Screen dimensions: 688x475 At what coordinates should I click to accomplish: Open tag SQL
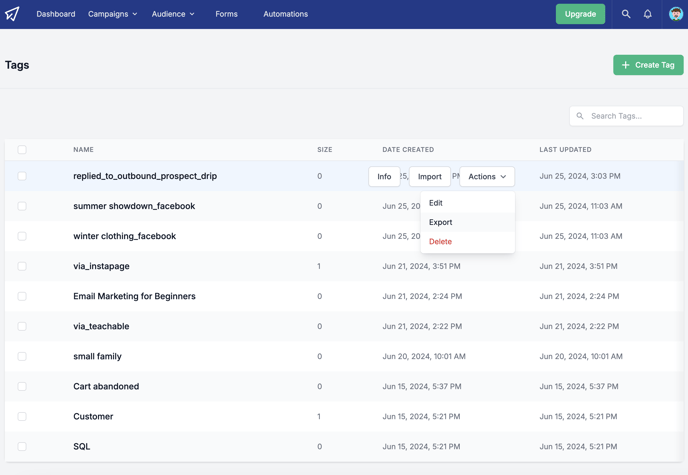point(82,446)
